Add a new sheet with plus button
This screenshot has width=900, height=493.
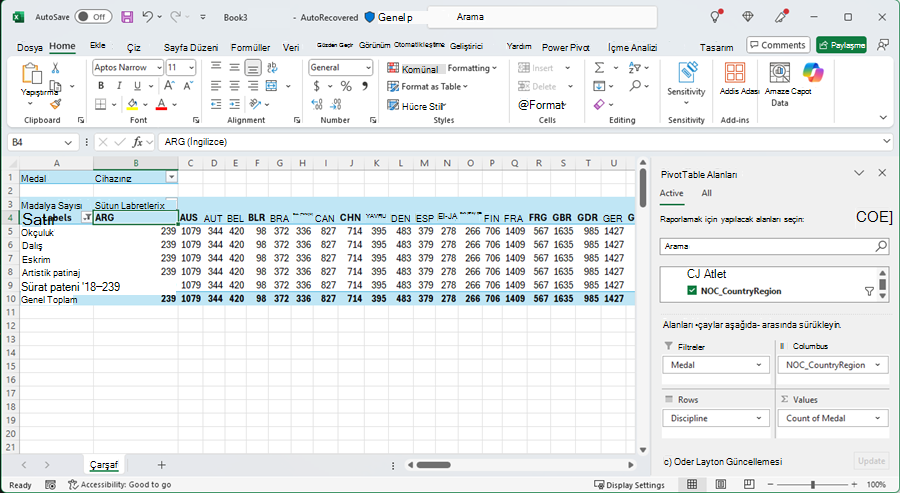(x=161, y=465)
